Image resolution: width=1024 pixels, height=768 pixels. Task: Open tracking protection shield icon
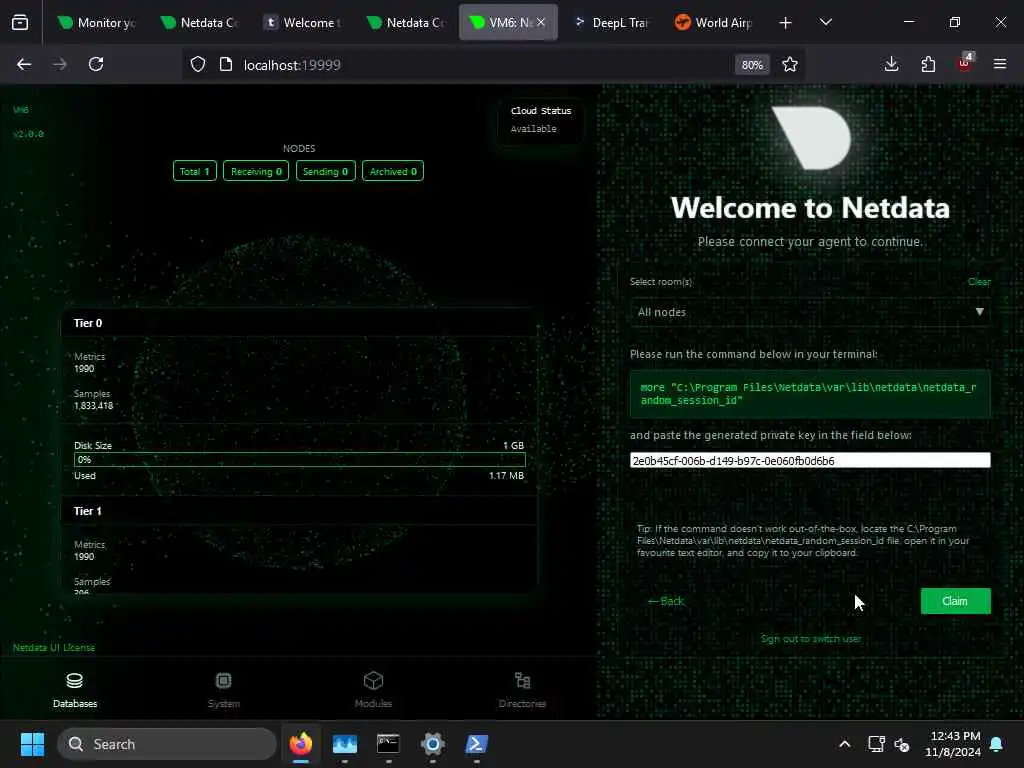click(198, 64)
